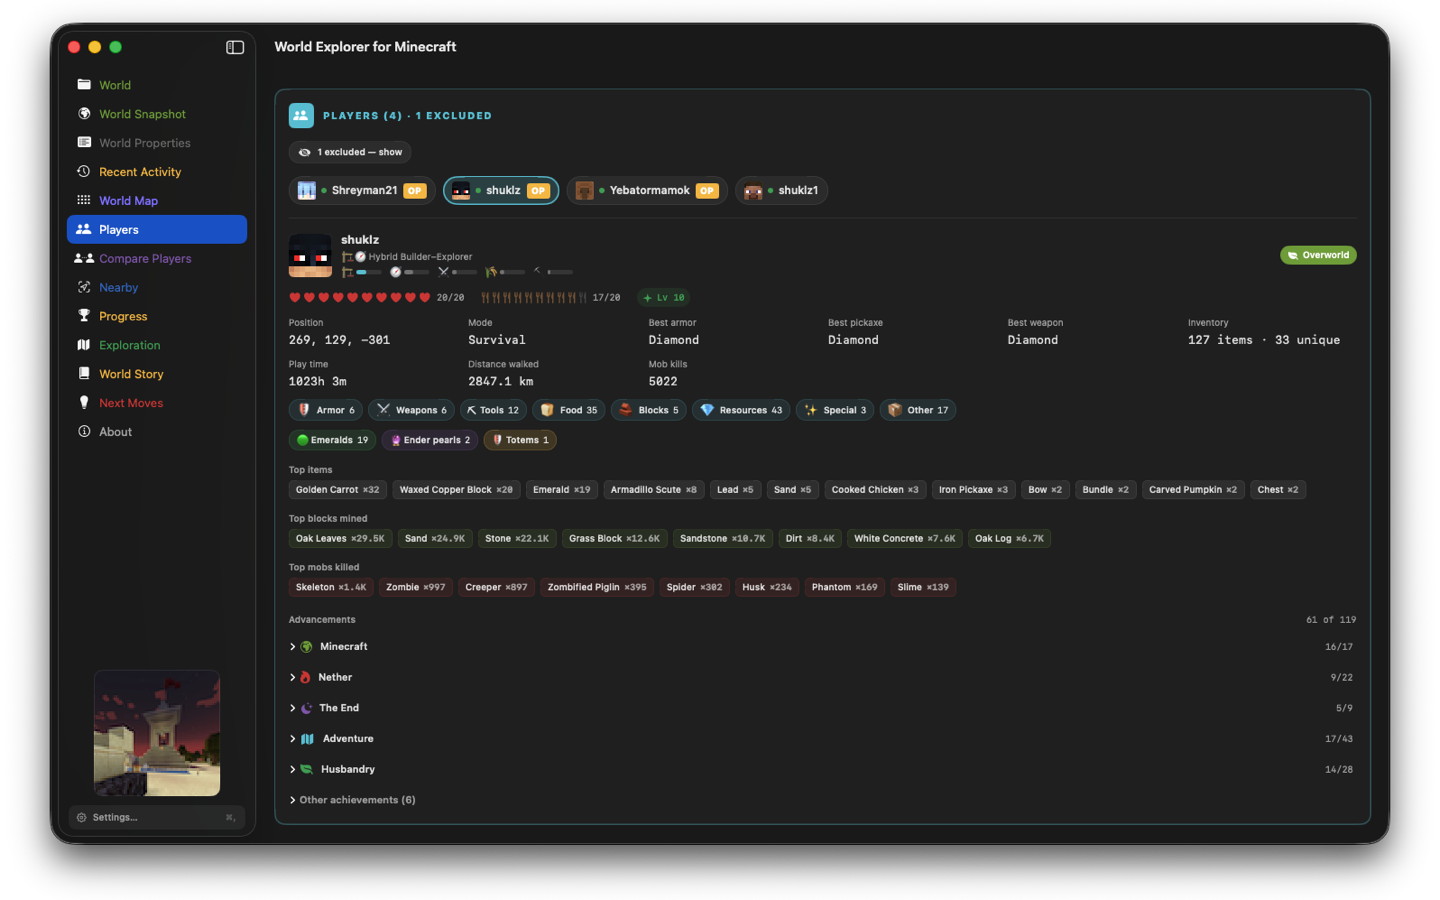Open World Snapshot in sidebar
The height and width of the screenshot is (900, 1440).
click(x=156, y=114)
